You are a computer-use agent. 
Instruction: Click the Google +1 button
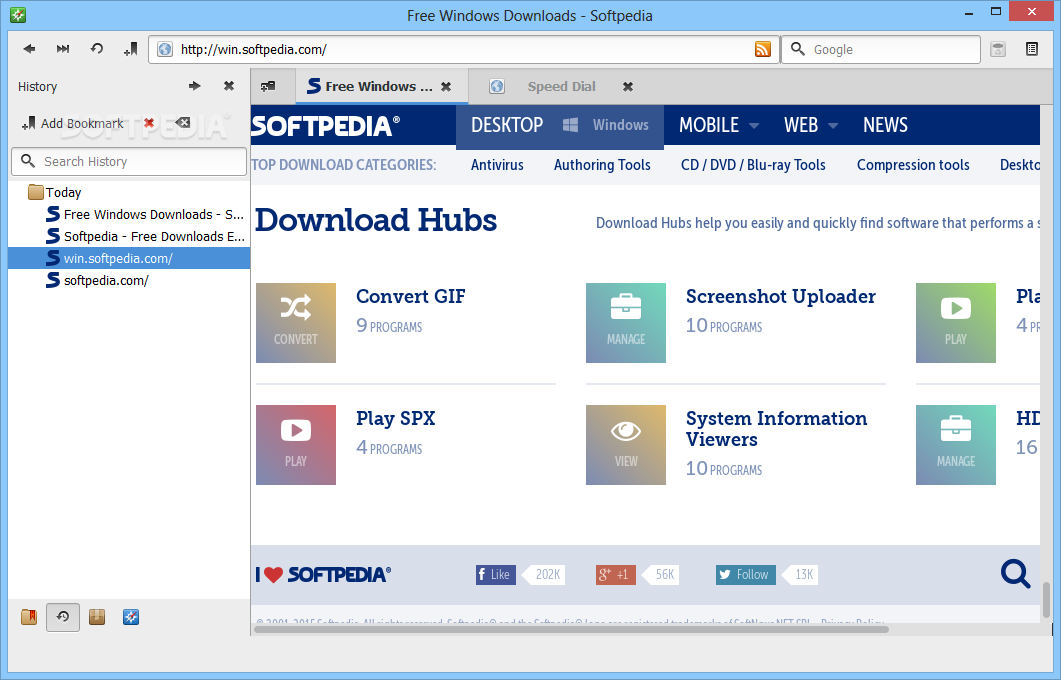(616, 574)
